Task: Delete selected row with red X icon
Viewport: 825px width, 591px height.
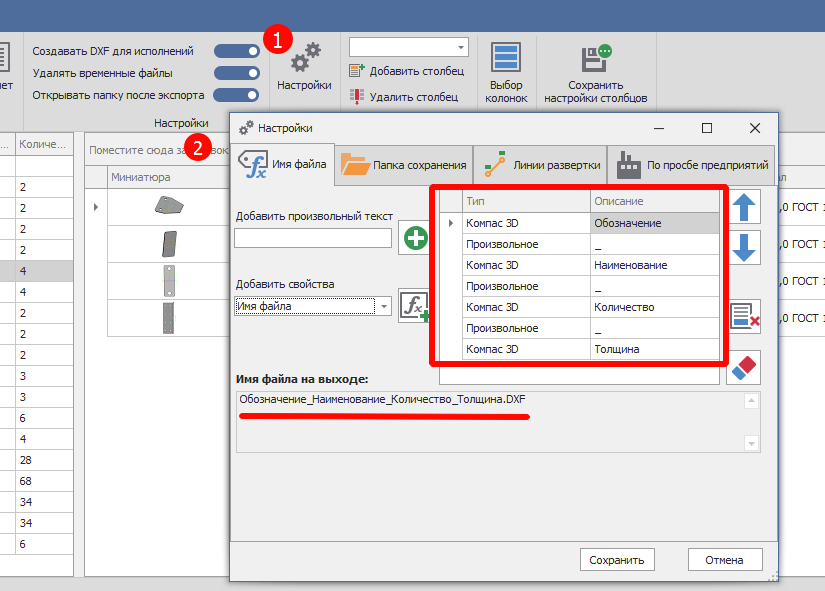Action: (x=743, y=316)
